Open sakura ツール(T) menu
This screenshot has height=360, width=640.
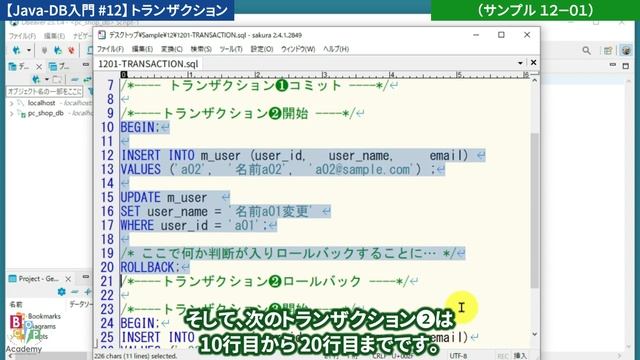point(231,49)
